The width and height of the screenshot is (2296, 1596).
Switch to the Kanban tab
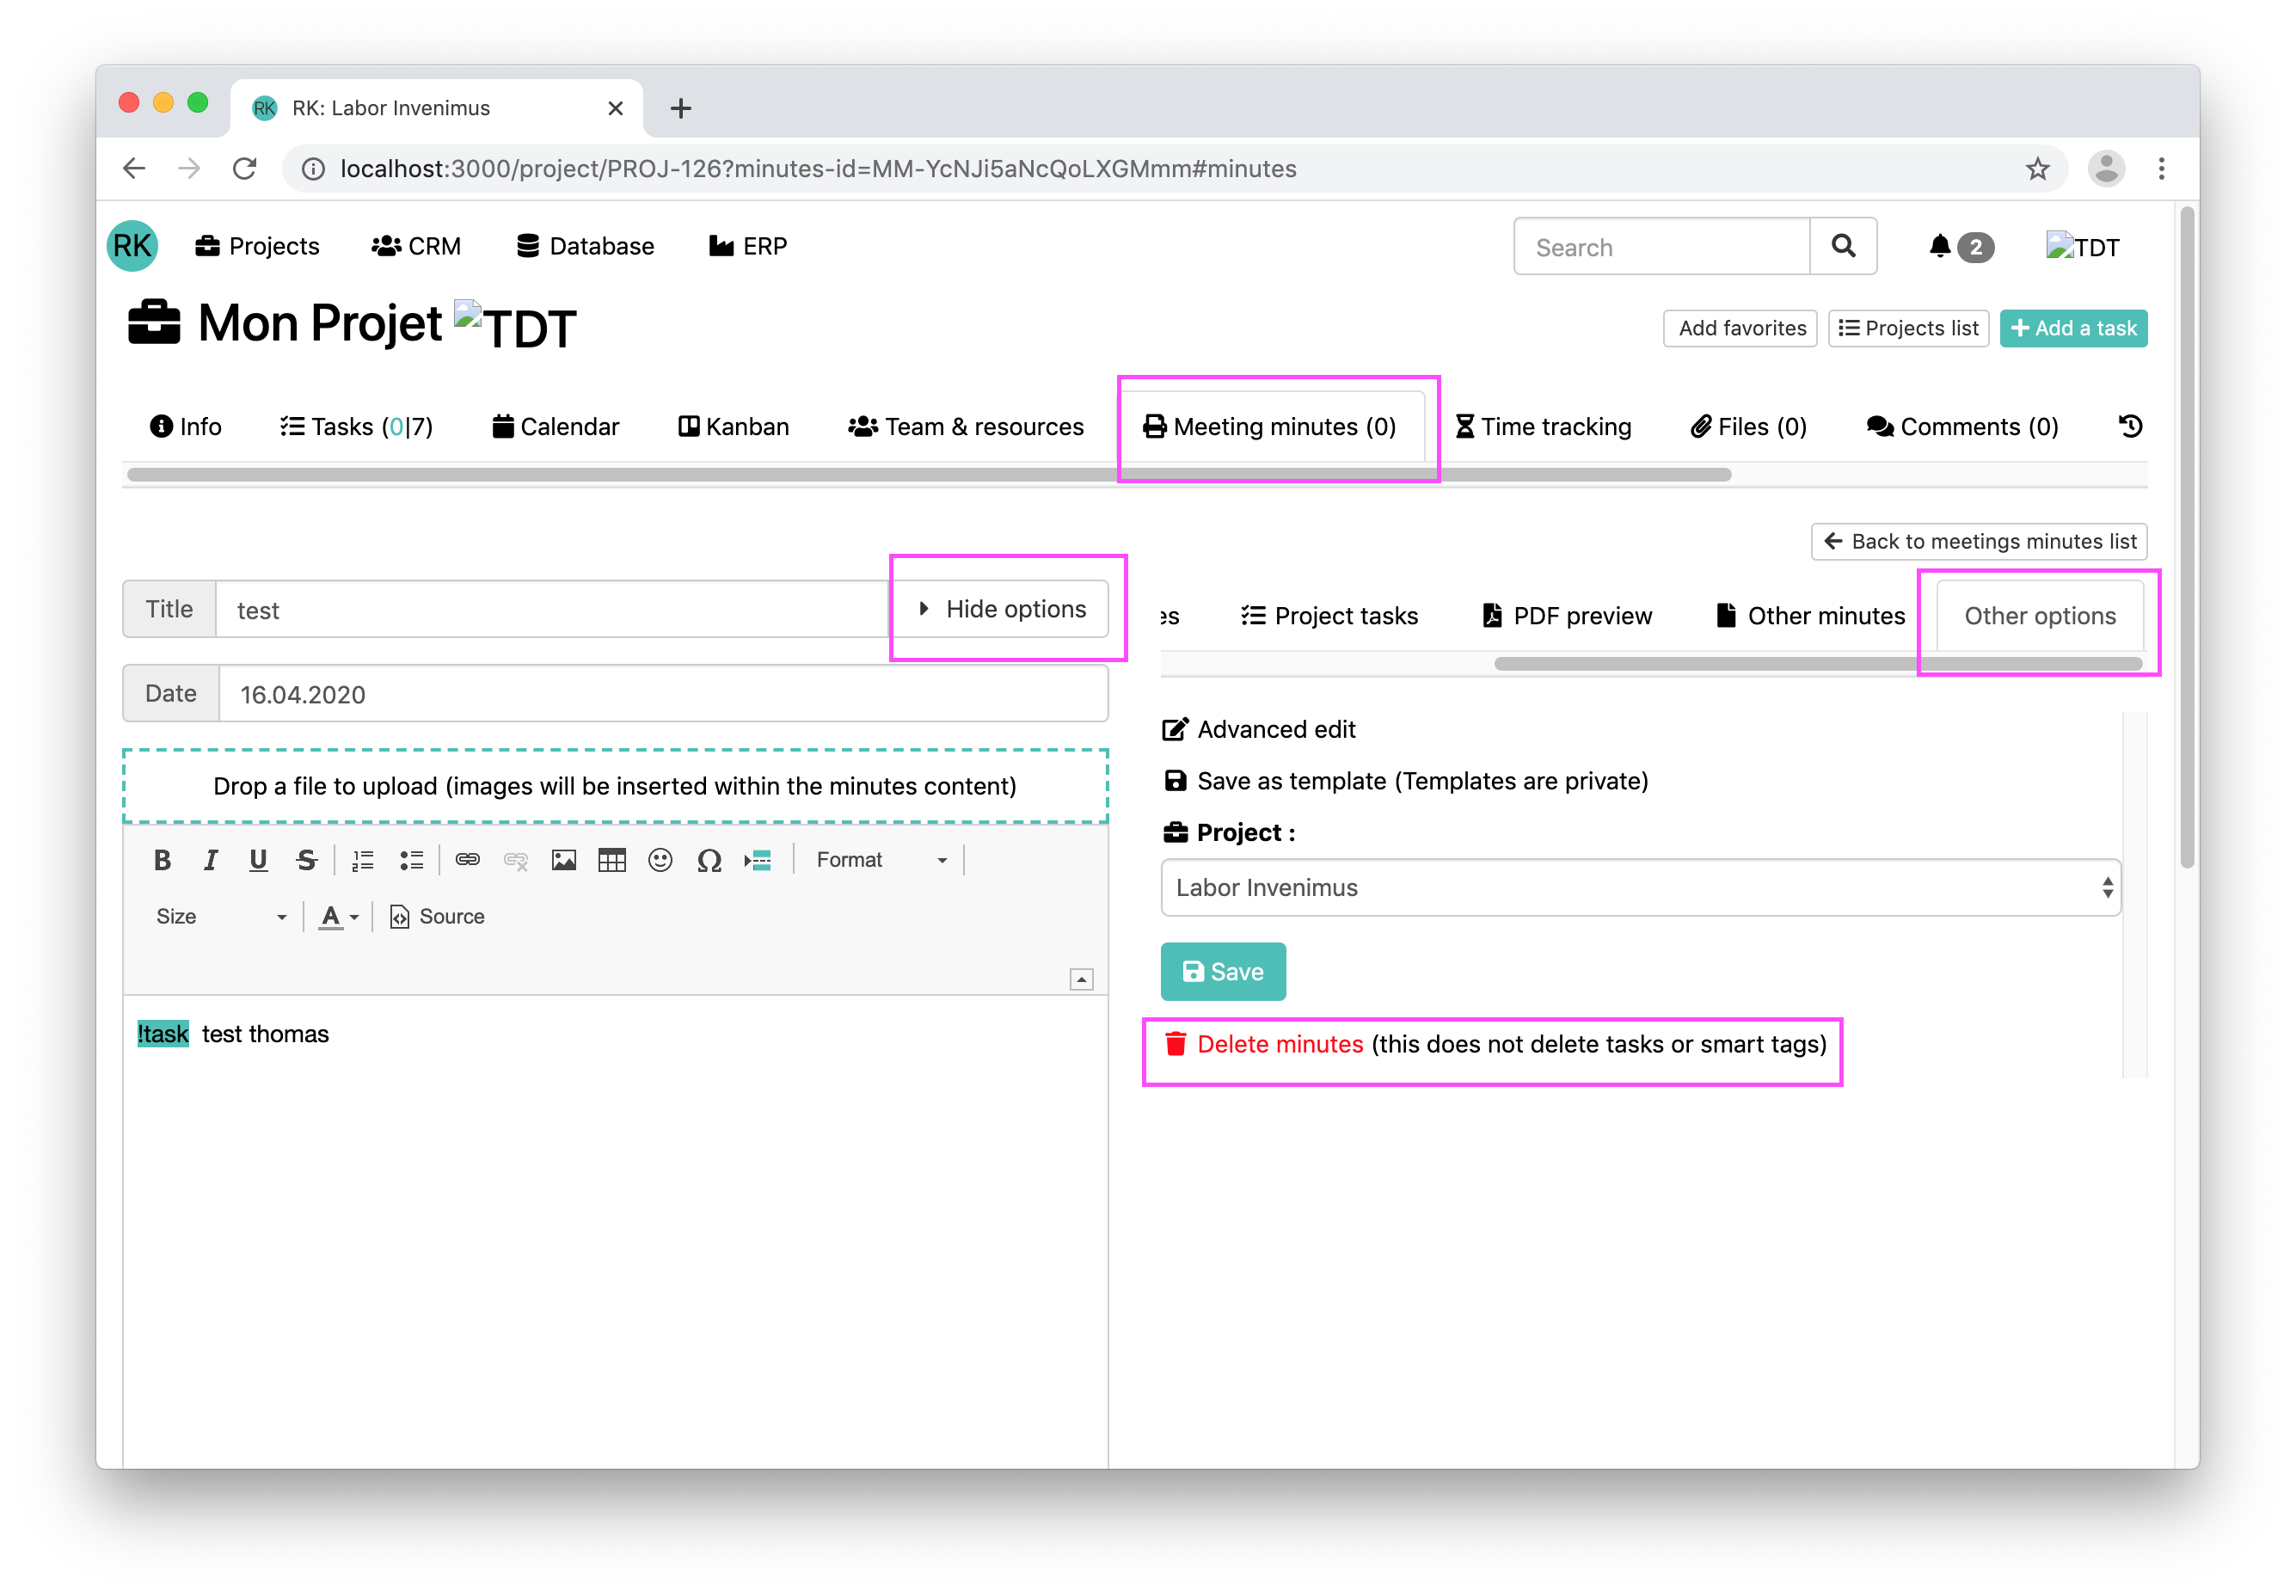click(734, 427)
